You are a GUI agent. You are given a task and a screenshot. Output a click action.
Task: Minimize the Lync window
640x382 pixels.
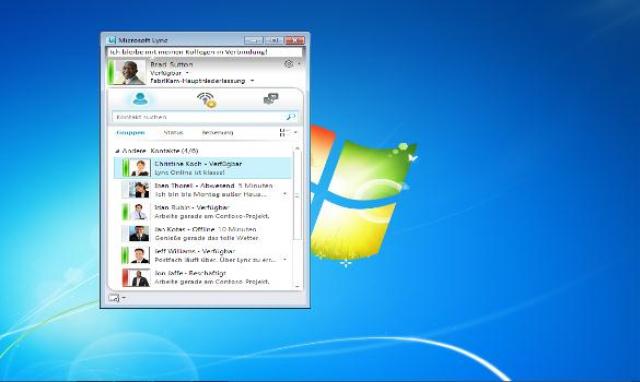pyautogui.click(x=253, y=40)
